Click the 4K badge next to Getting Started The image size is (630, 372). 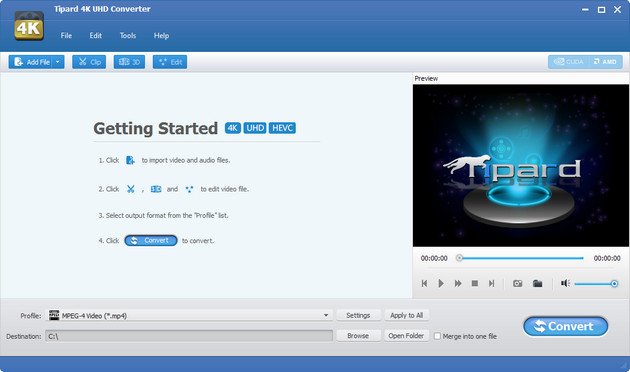(x=233, y=128)
